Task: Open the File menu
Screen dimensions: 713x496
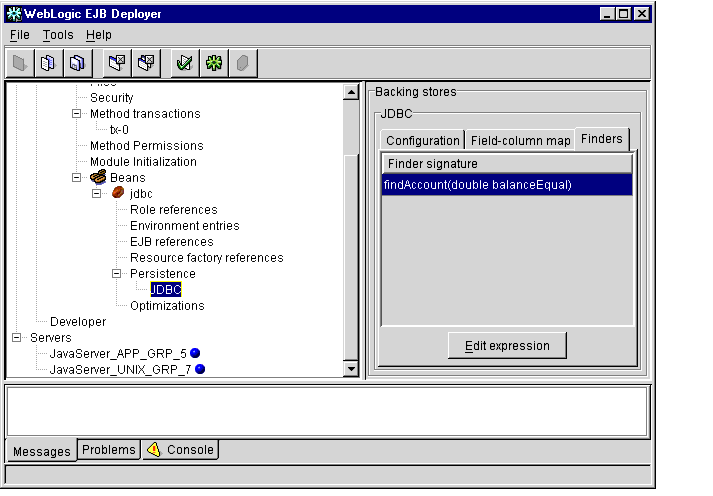Action: click(x=20, y=35)
